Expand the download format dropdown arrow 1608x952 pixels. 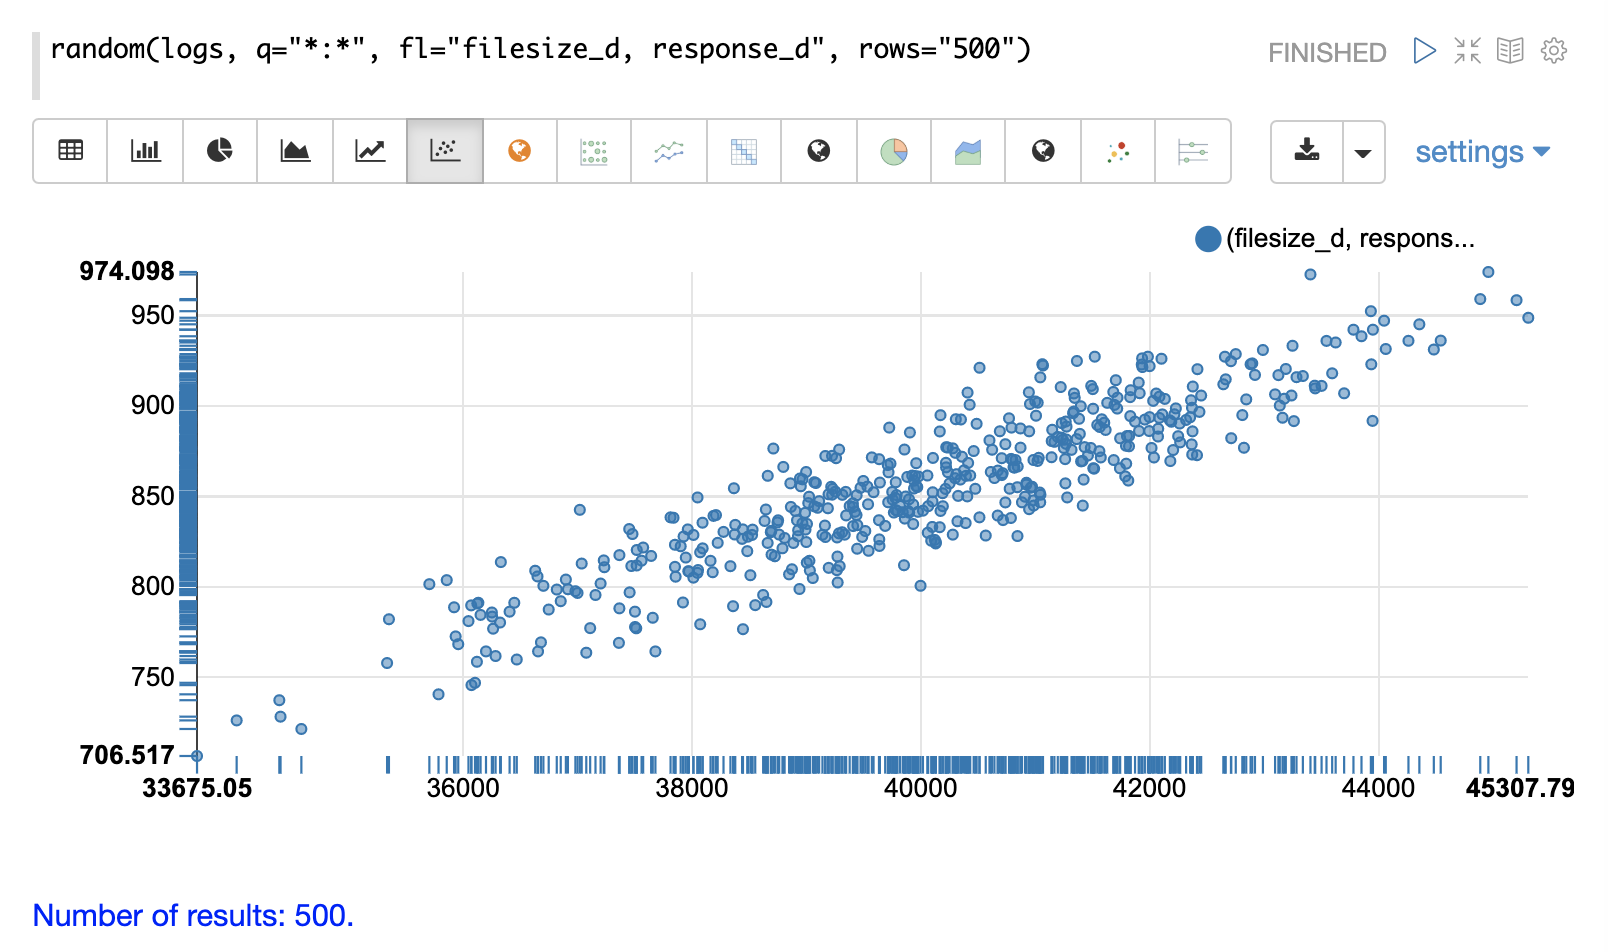(1363, 153)
